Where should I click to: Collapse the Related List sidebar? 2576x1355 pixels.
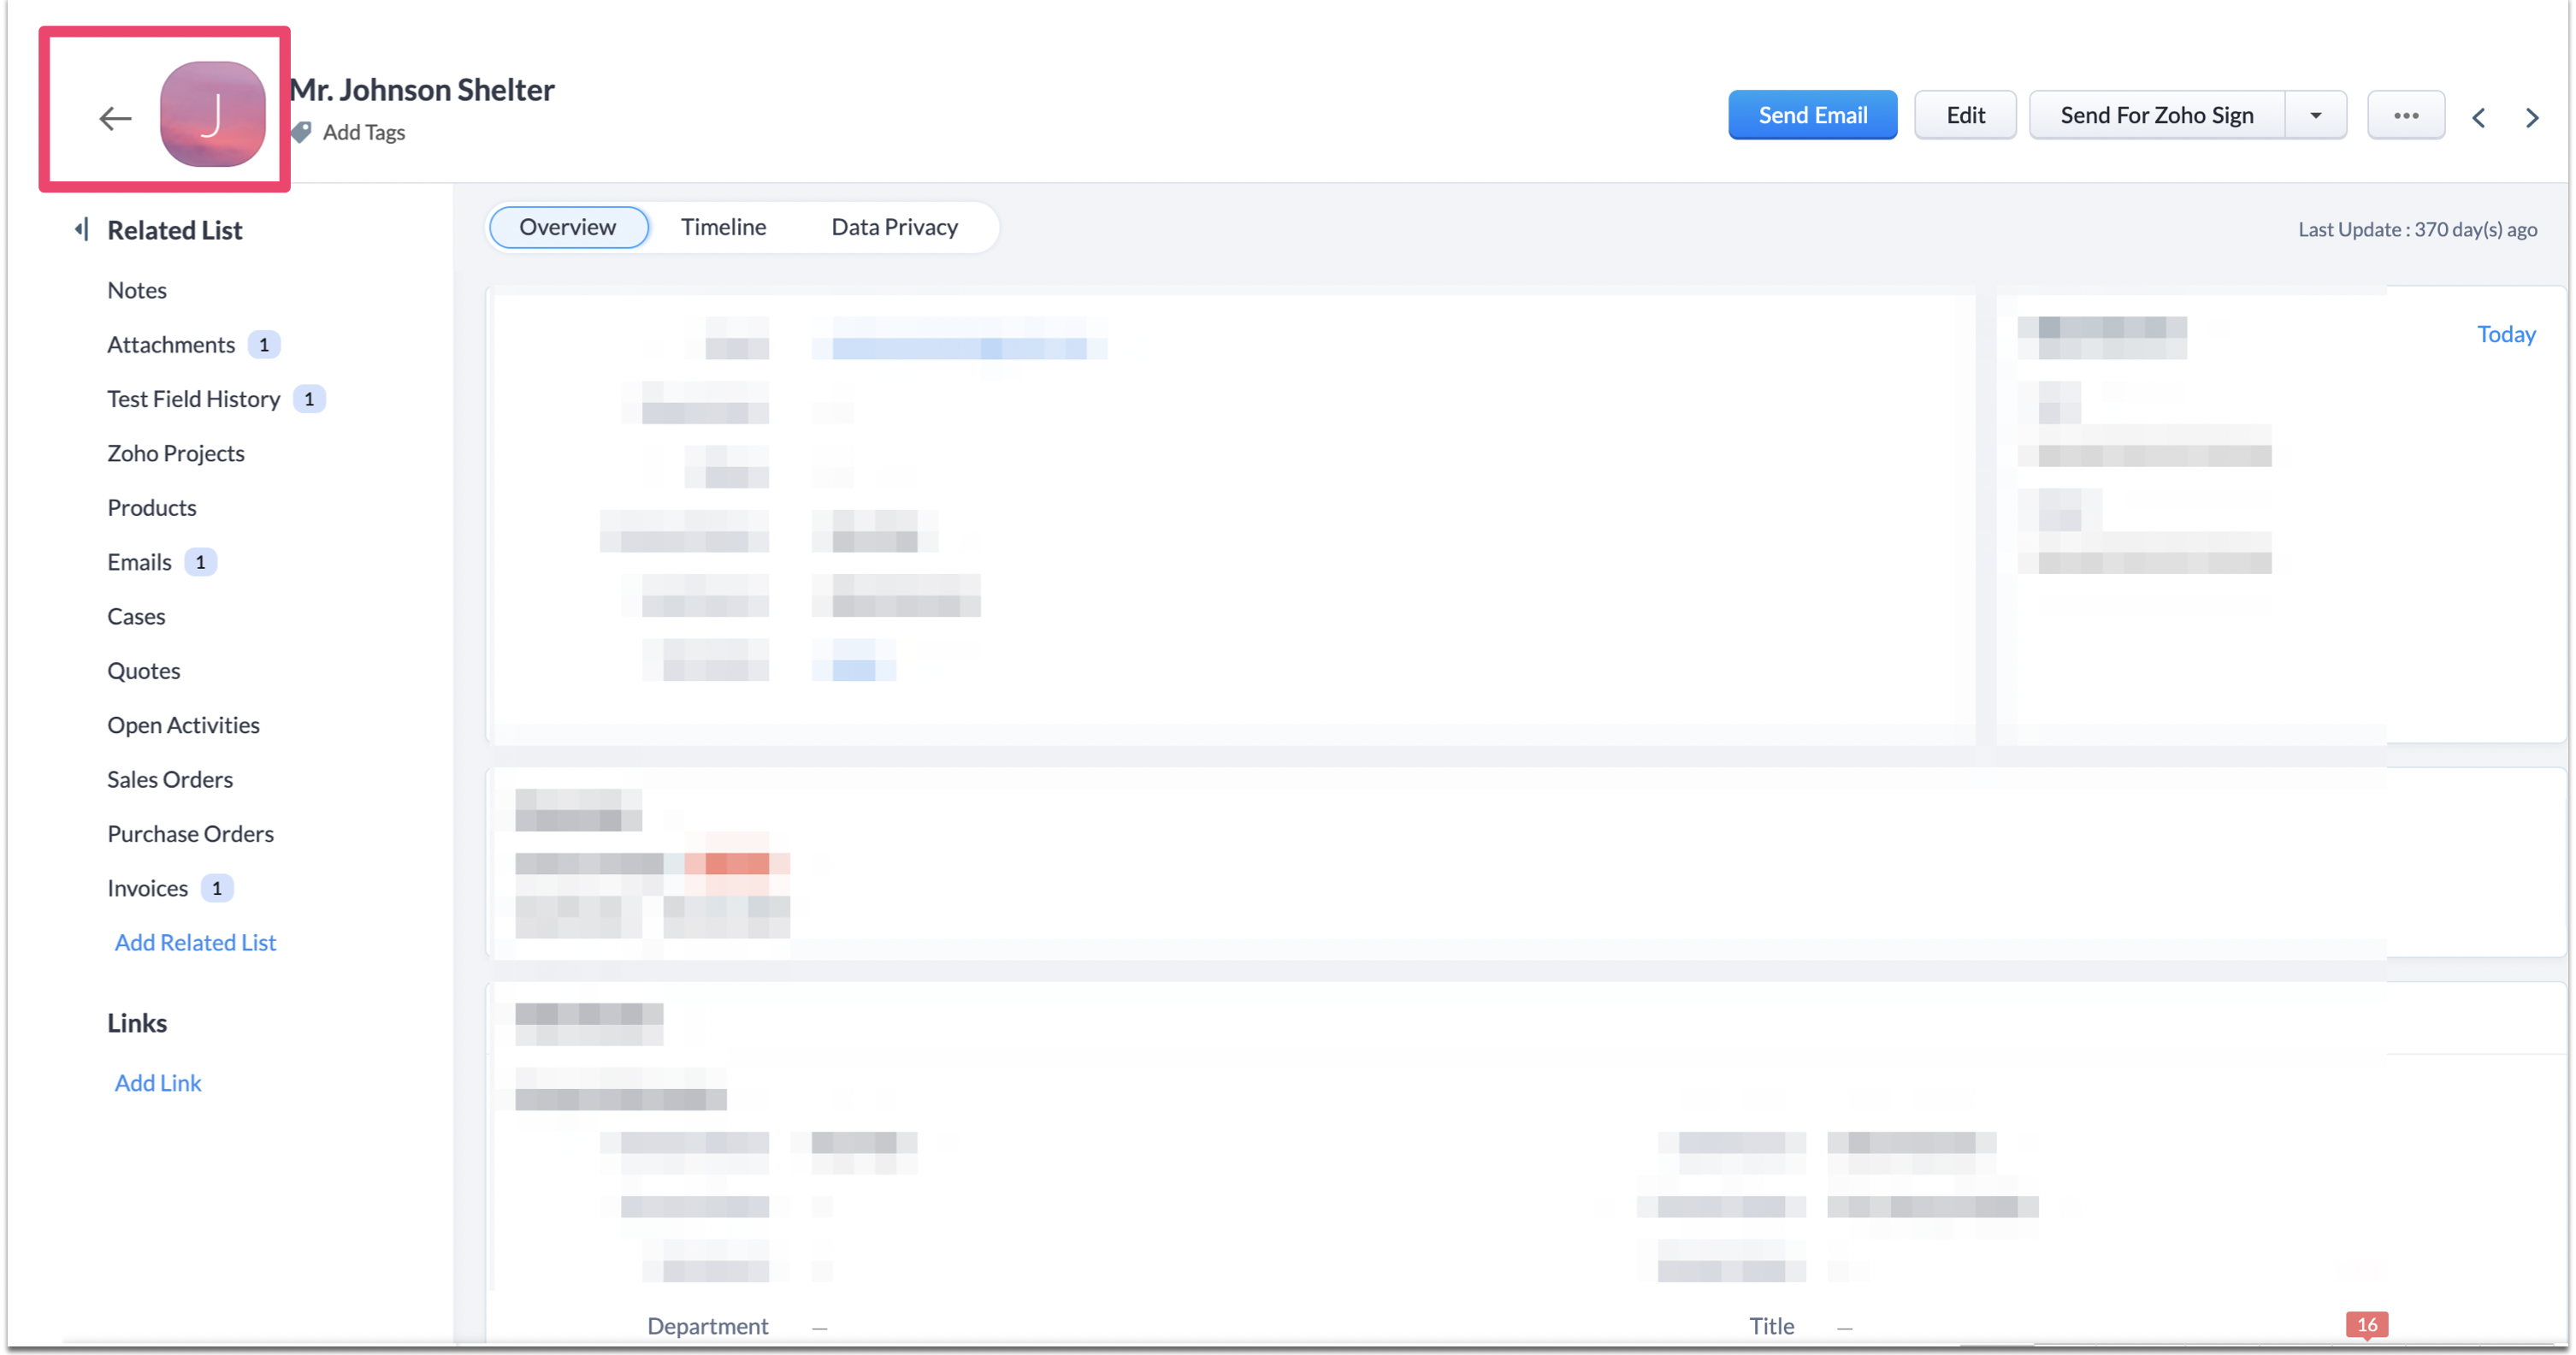(82, 230)
